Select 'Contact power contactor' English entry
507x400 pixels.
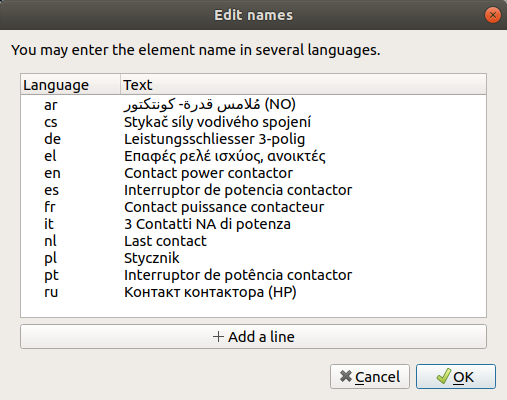point(208,173)
